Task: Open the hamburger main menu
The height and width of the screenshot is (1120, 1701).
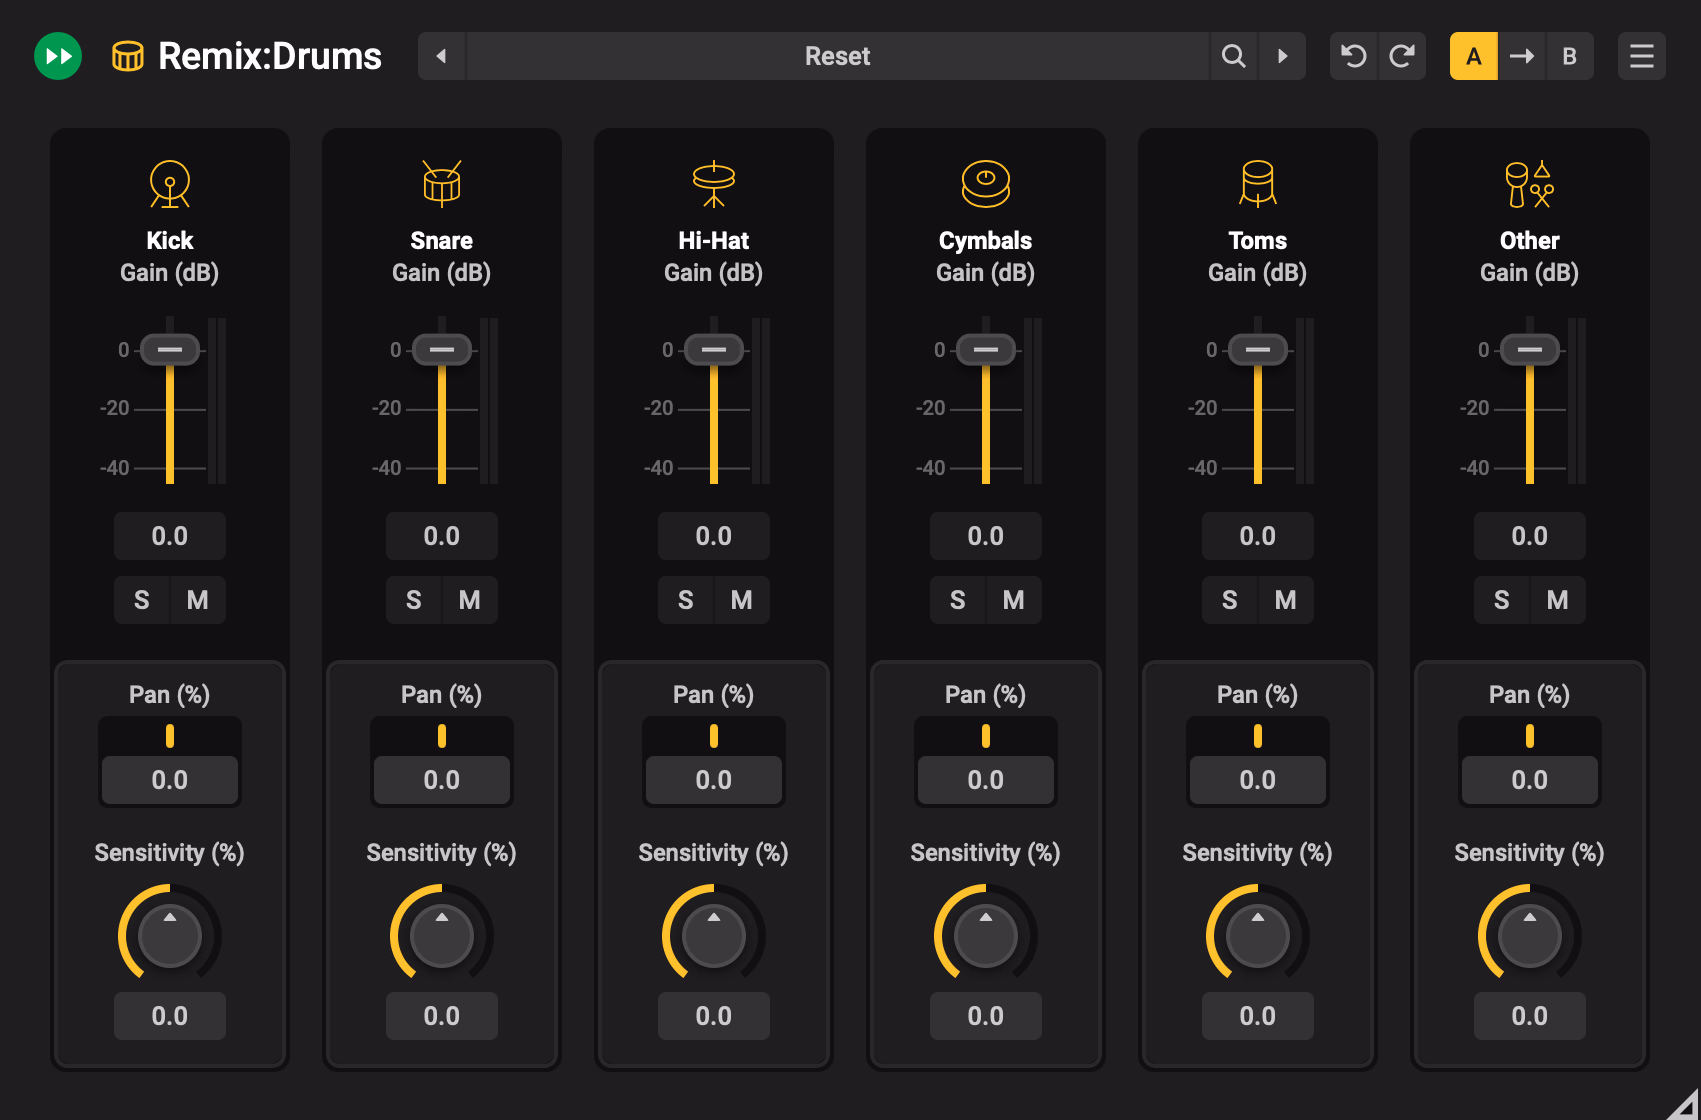Action: [1642, 56]
